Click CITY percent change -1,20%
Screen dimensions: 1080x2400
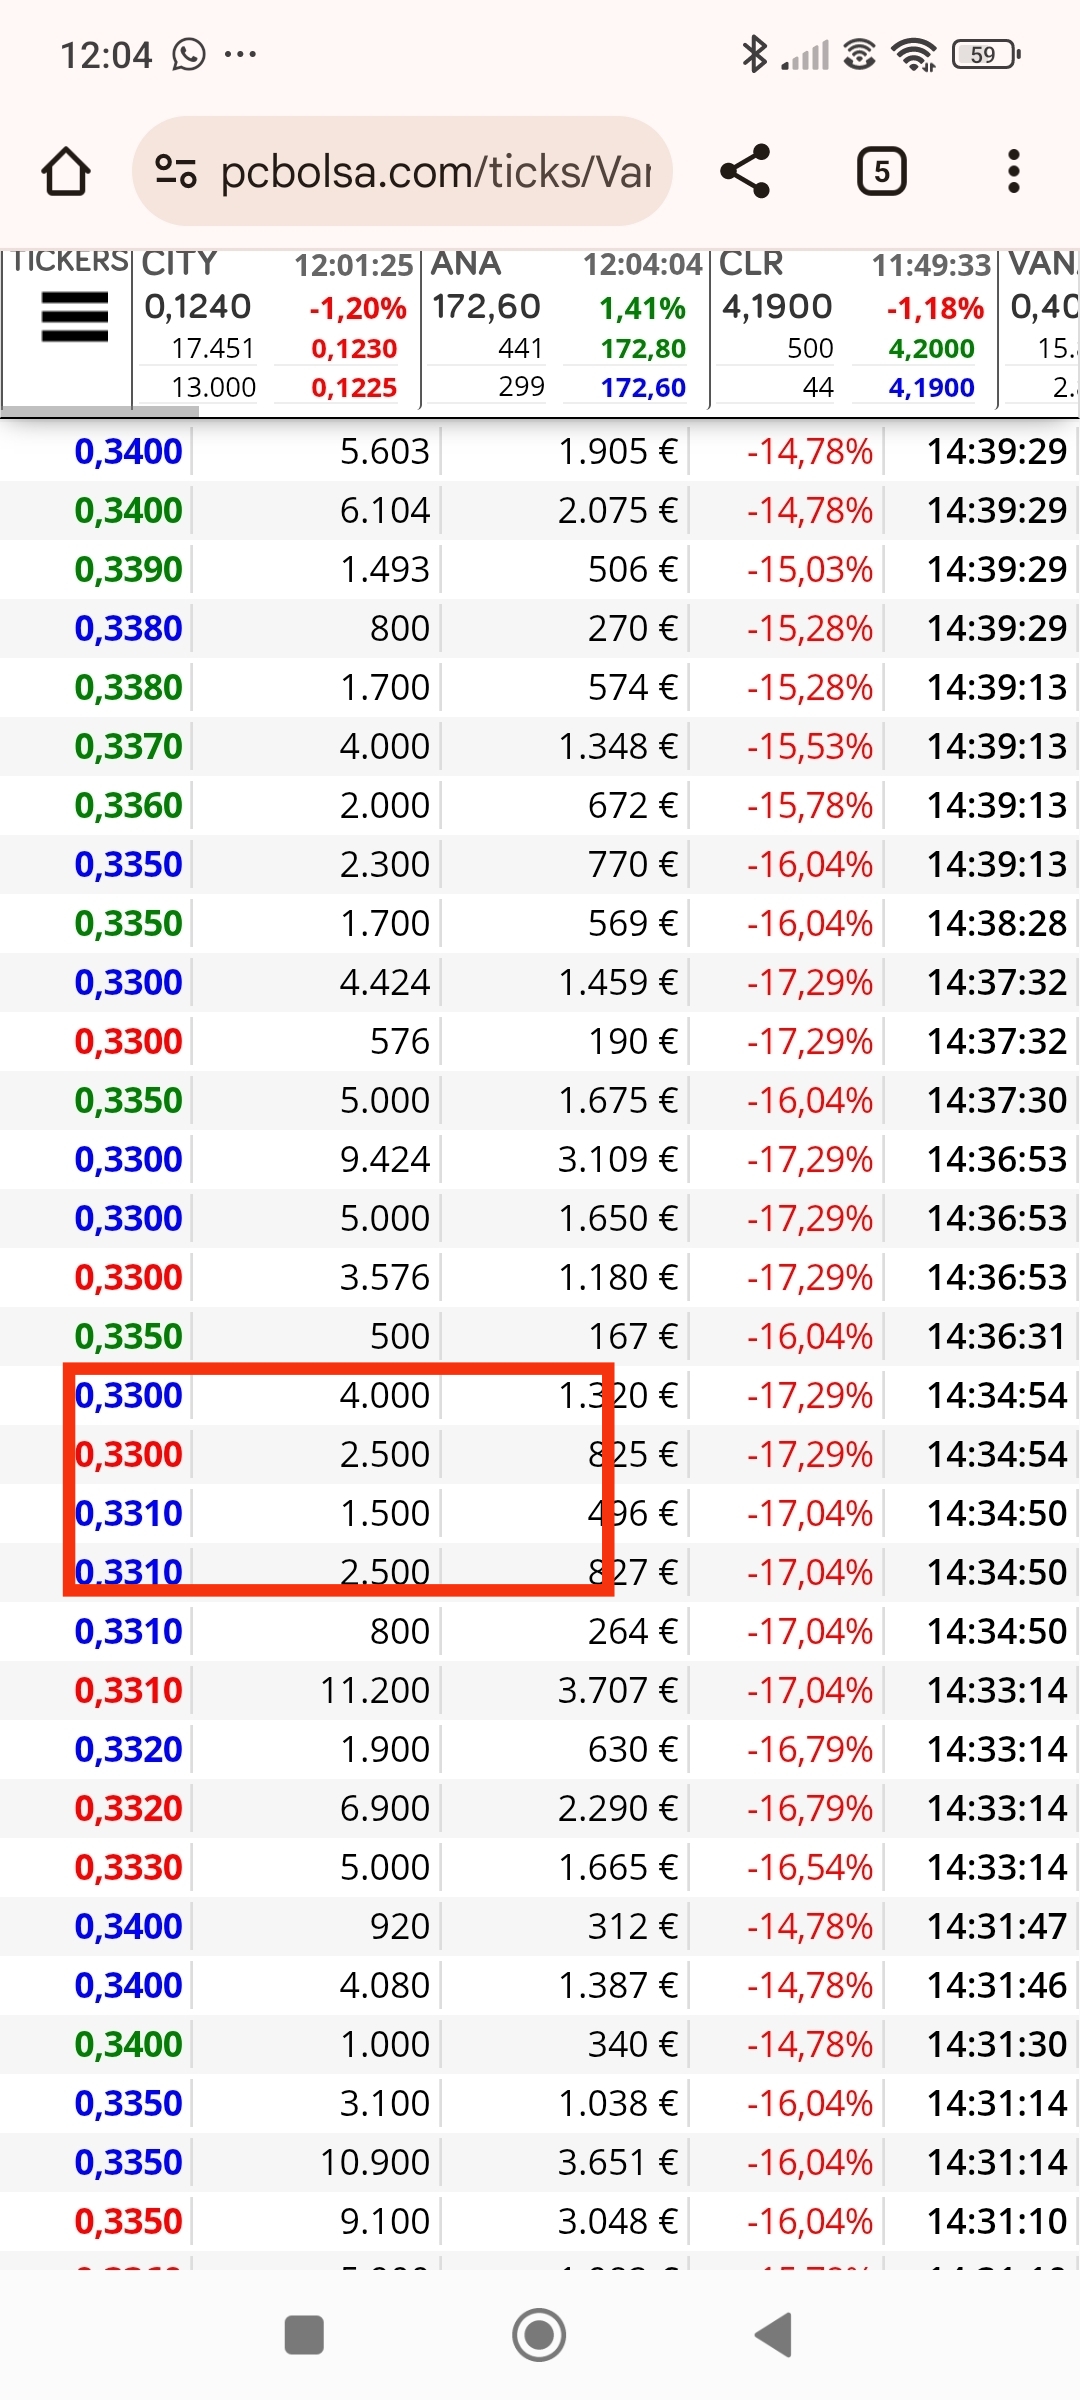pos(358,308)
